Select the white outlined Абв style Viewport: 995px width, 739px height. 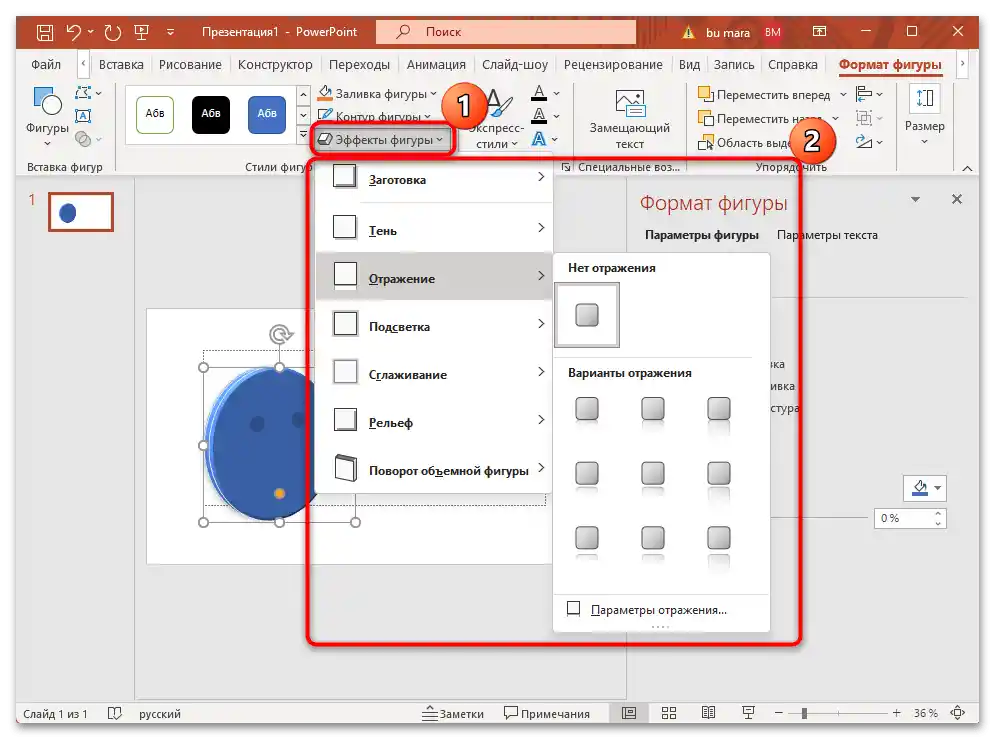tap(155, 115)
